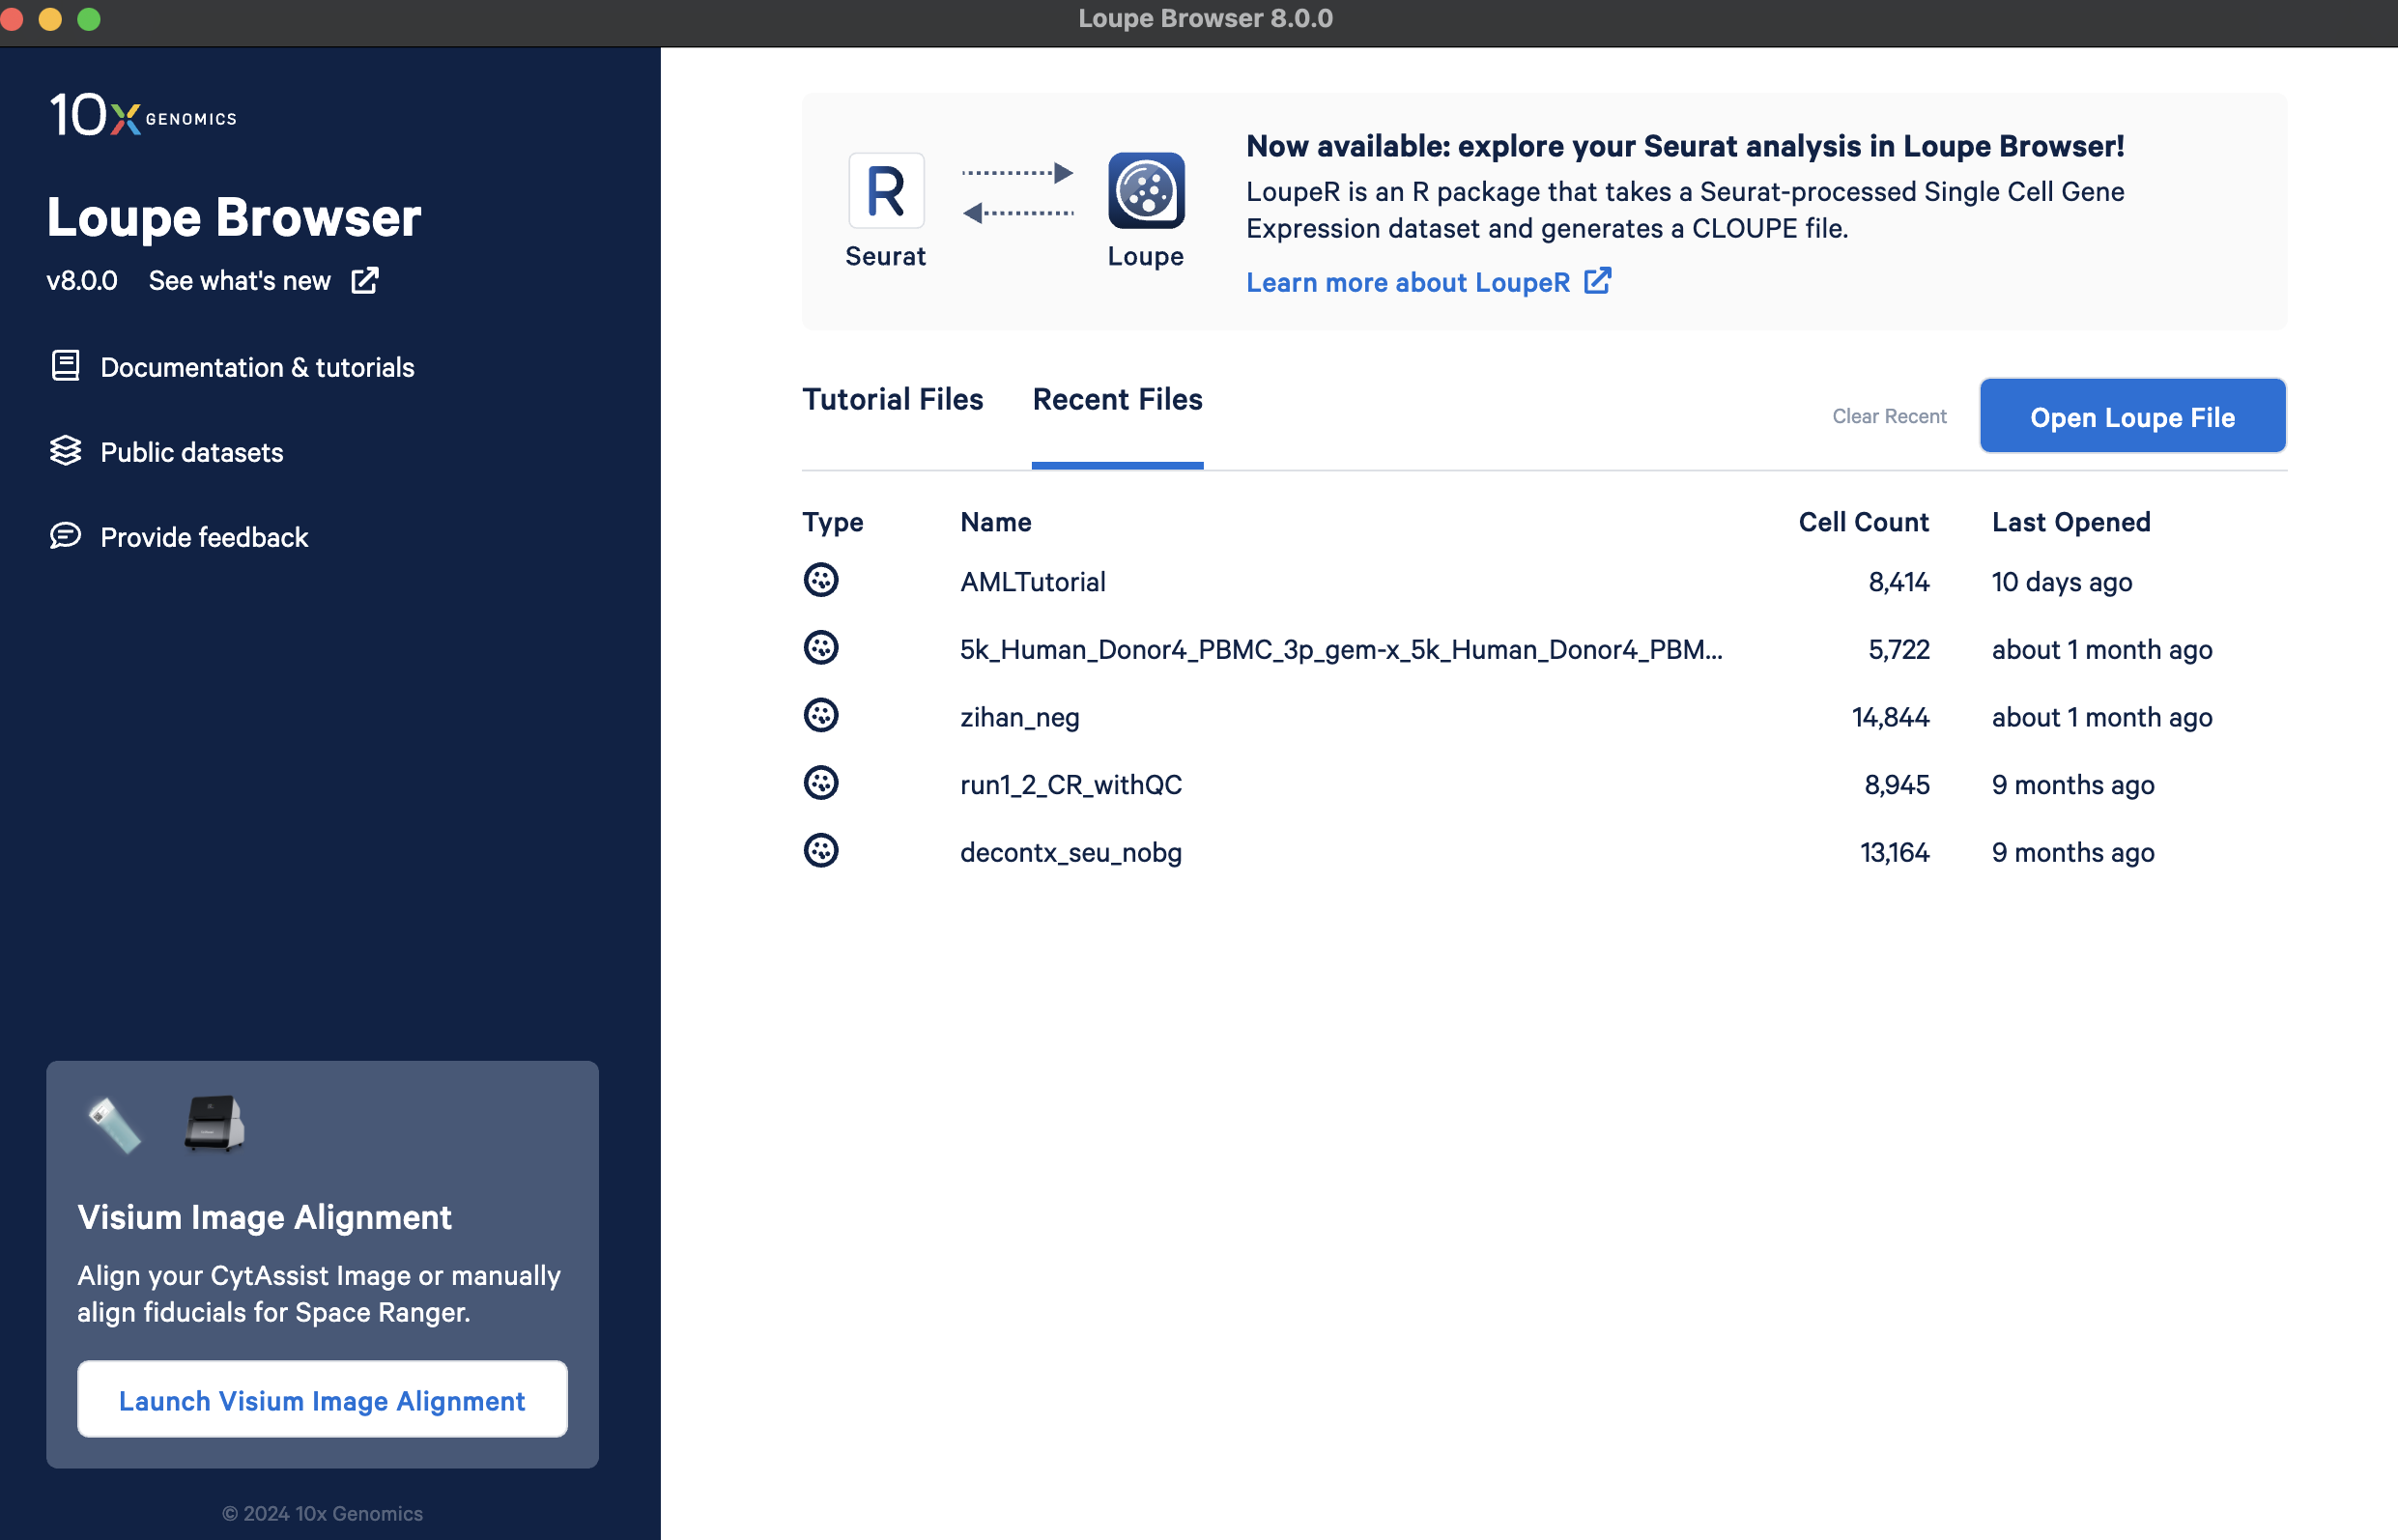Click the file type icon for AMLTutorial

click(x=821, y=580)
